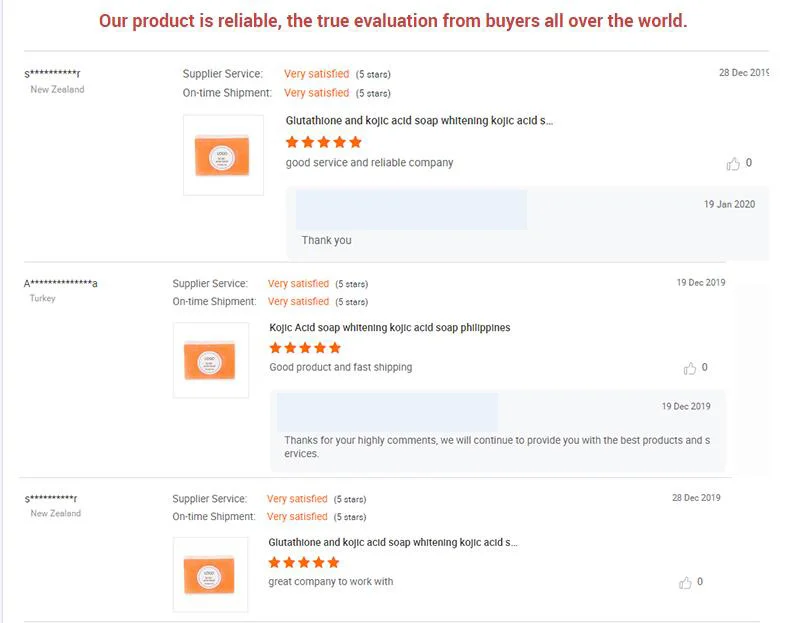This screenshot has width=804, height=623.
Task: Click star rating above 'Good product and fast shipping'
Action: (x=305, y=348)
